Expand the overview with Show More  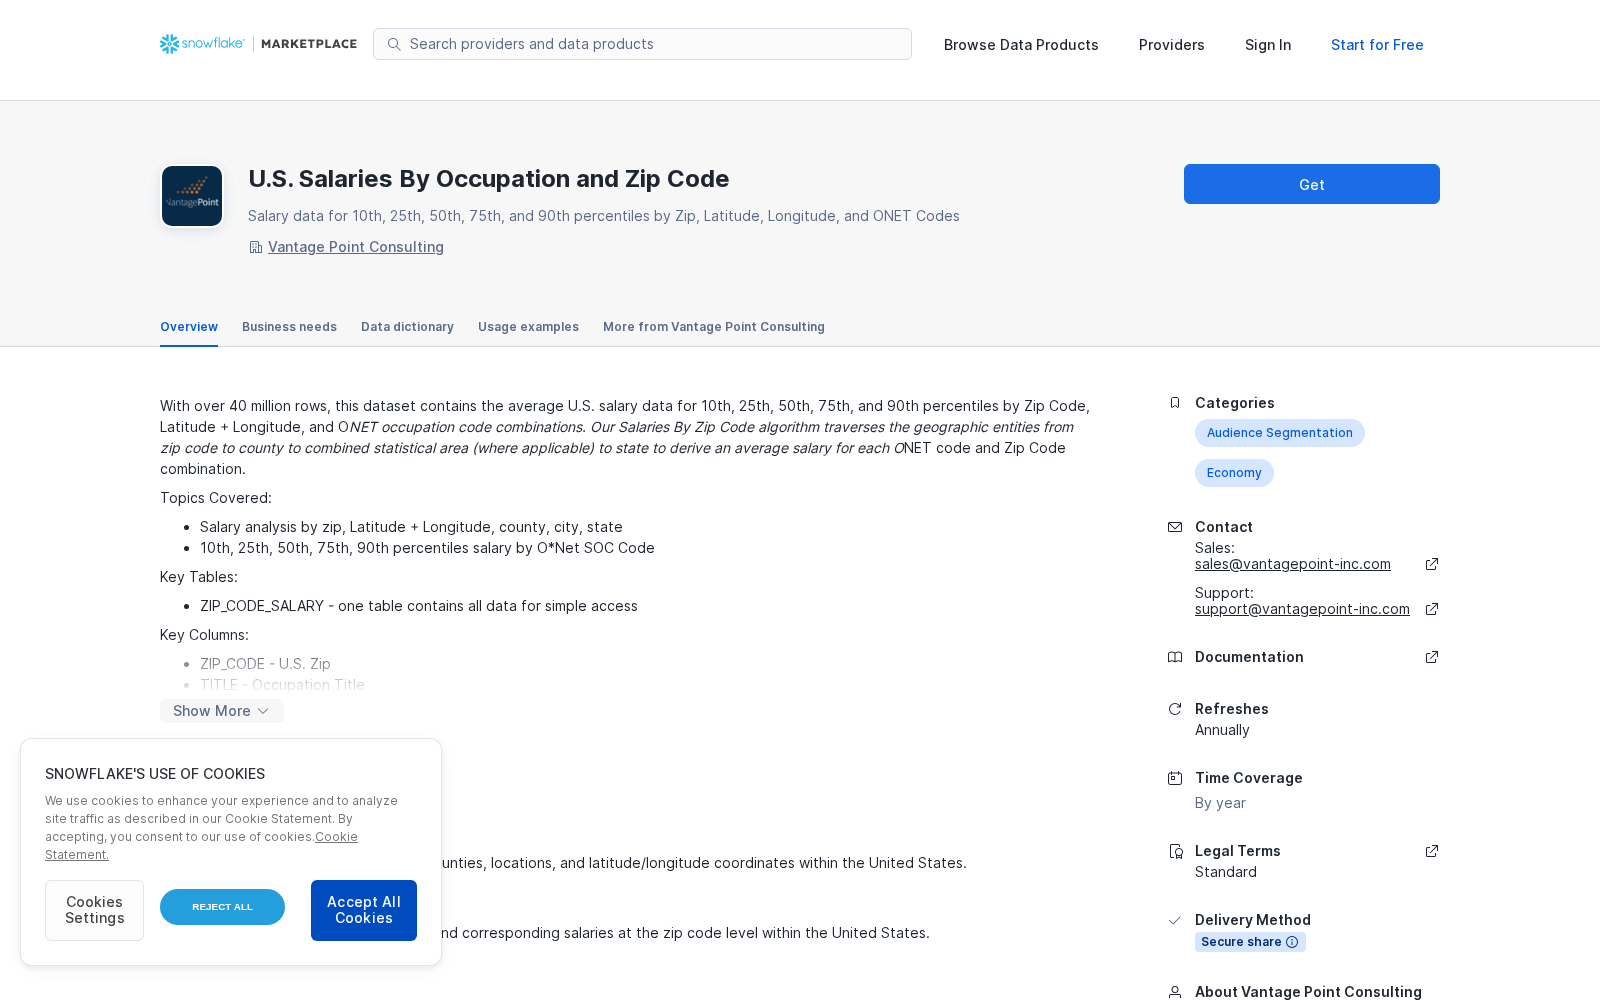(x=222, y=711)
